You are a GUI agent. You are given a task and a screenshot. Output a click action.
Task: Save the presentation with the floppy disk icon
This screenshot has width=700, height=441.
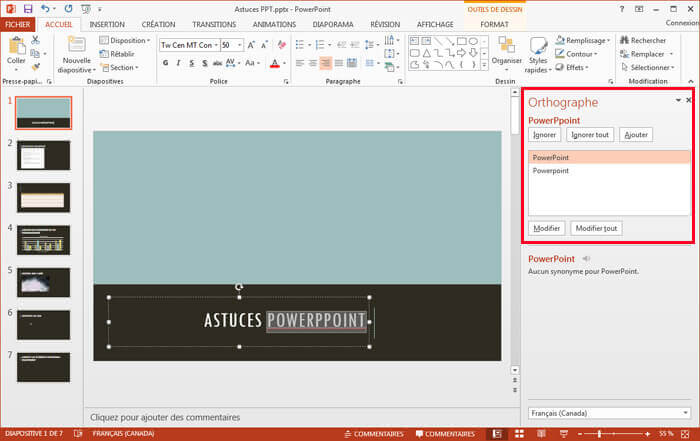point(28,8)
